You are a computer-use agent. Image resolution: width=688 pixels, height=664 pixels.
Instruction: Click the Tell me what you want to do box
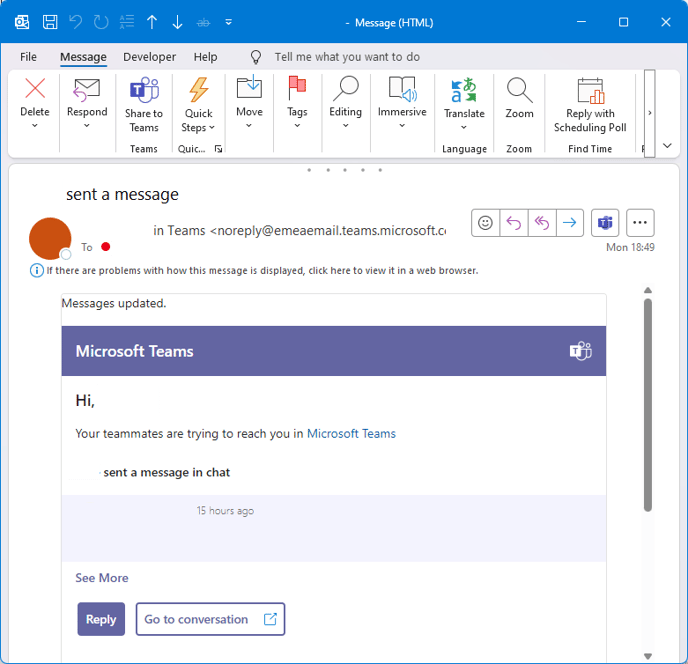pyautogui.click(x=347, y=57)
